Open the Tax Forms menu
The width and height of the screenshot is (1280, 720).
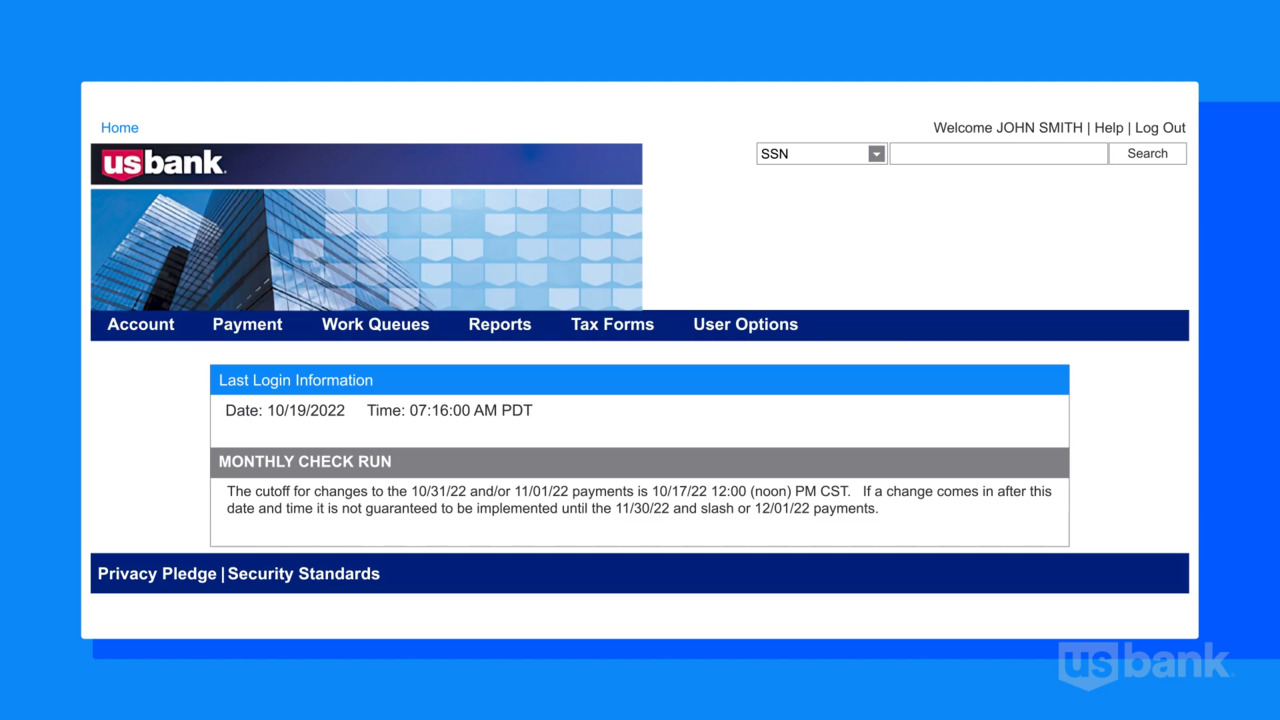pos(612,325)
